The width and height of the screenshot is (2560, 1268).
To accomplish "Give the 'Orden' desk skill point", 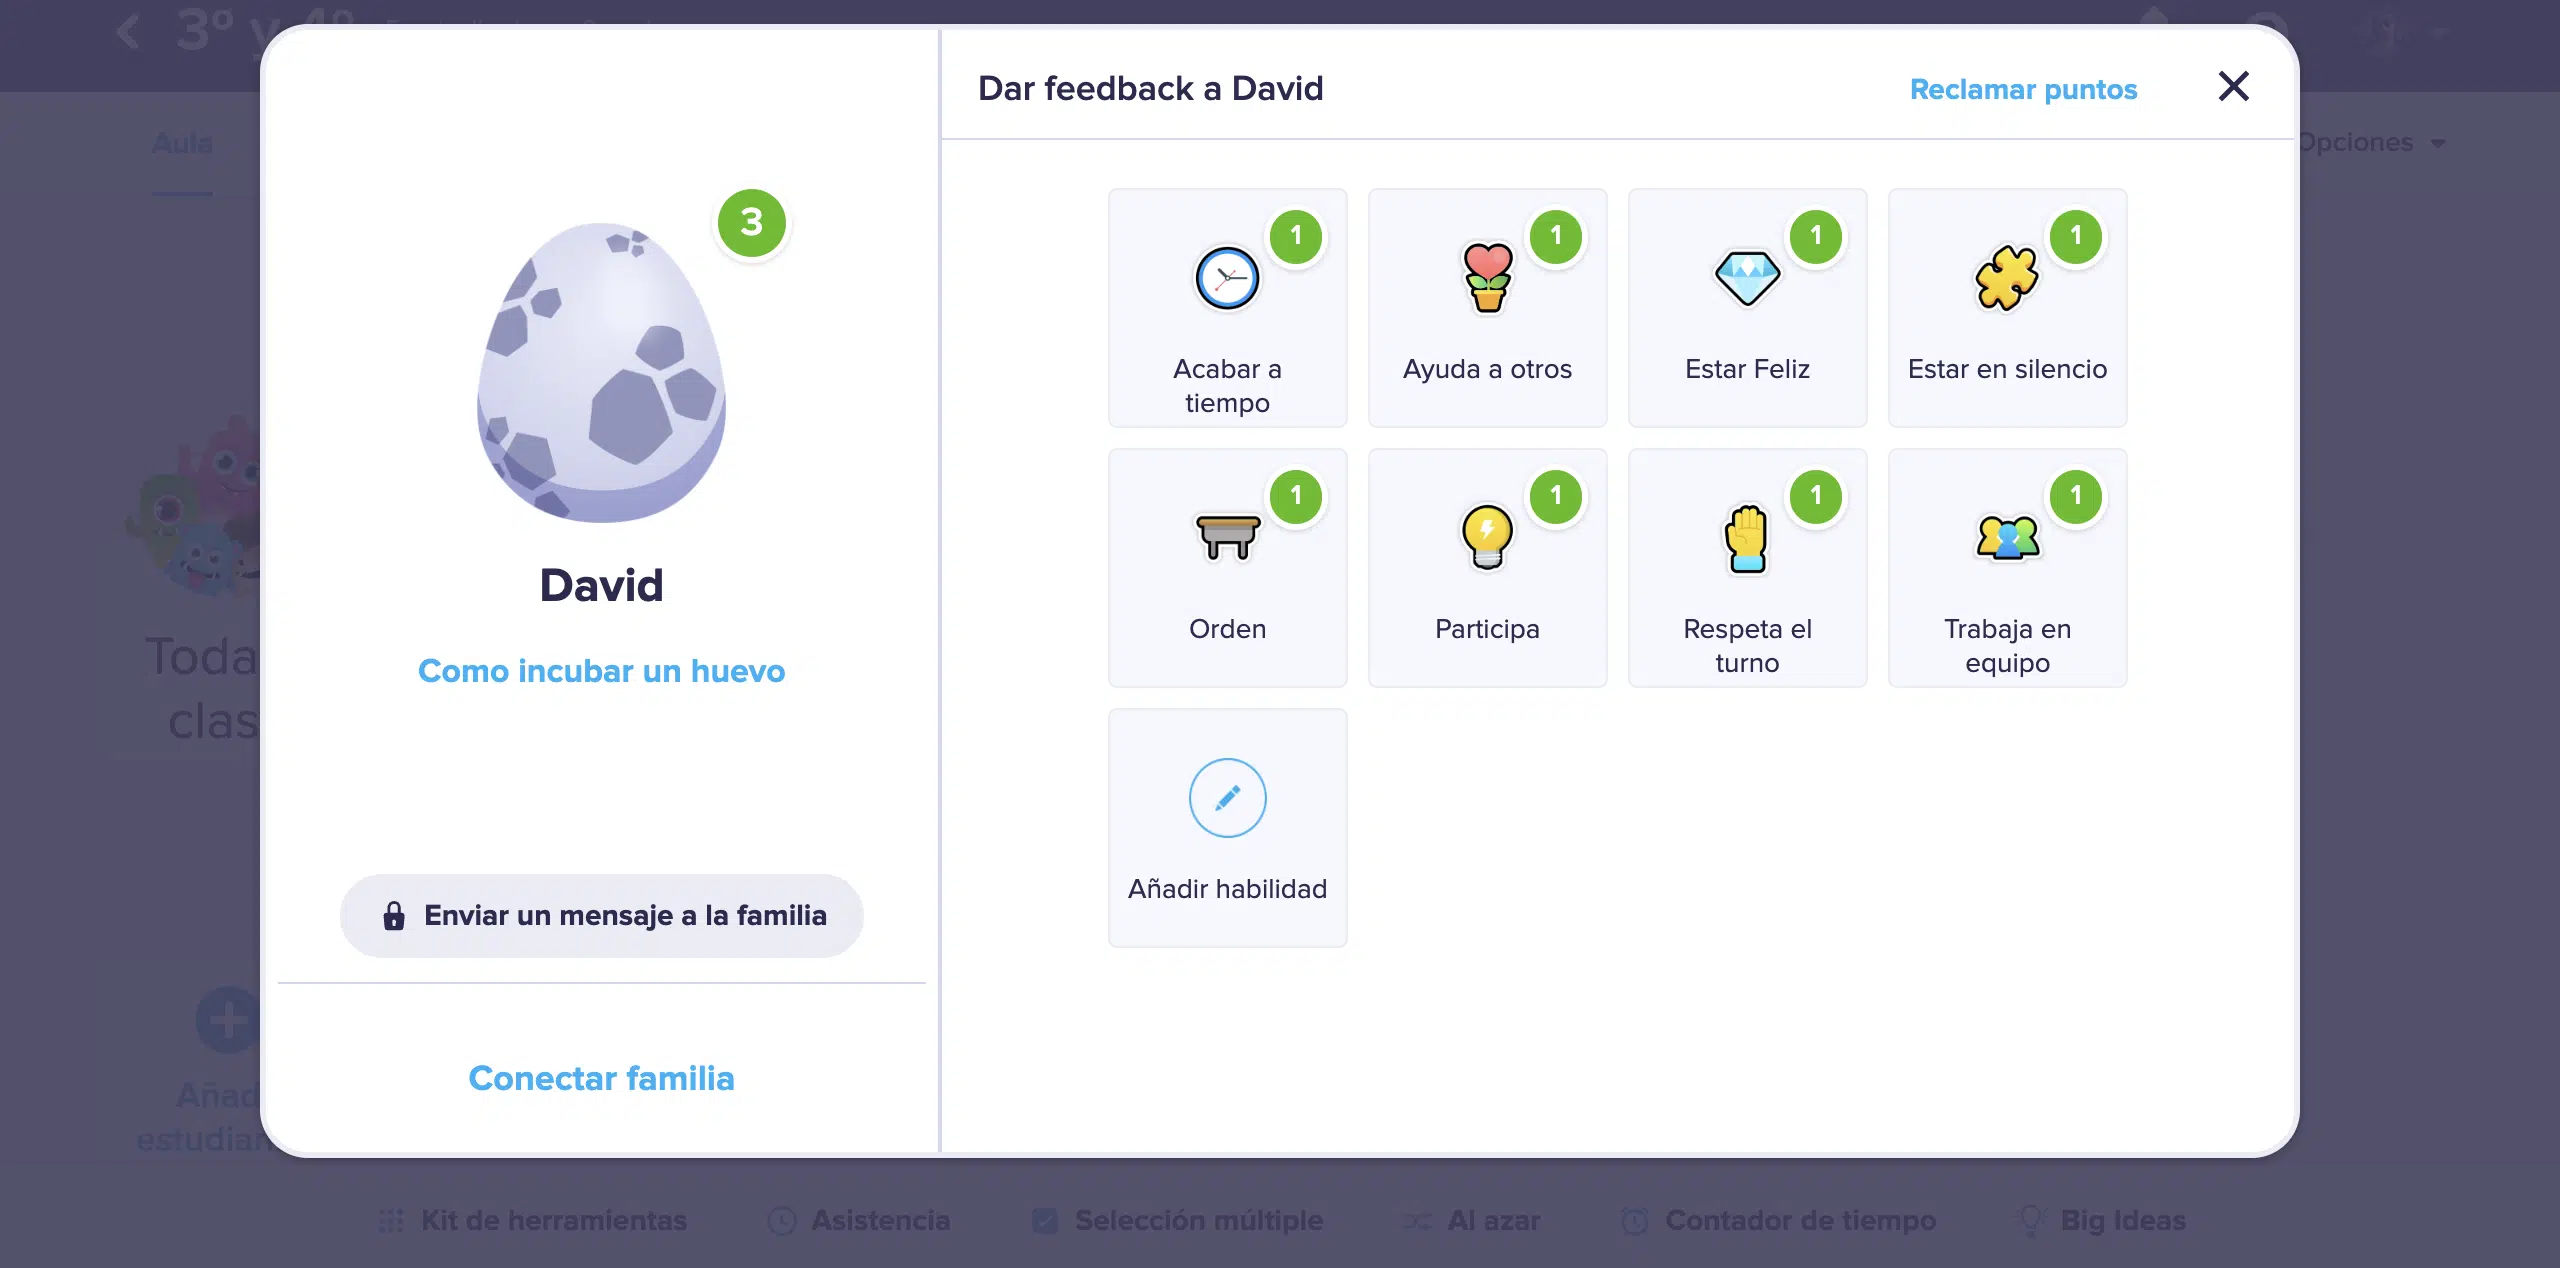I will click(1227, 568).
